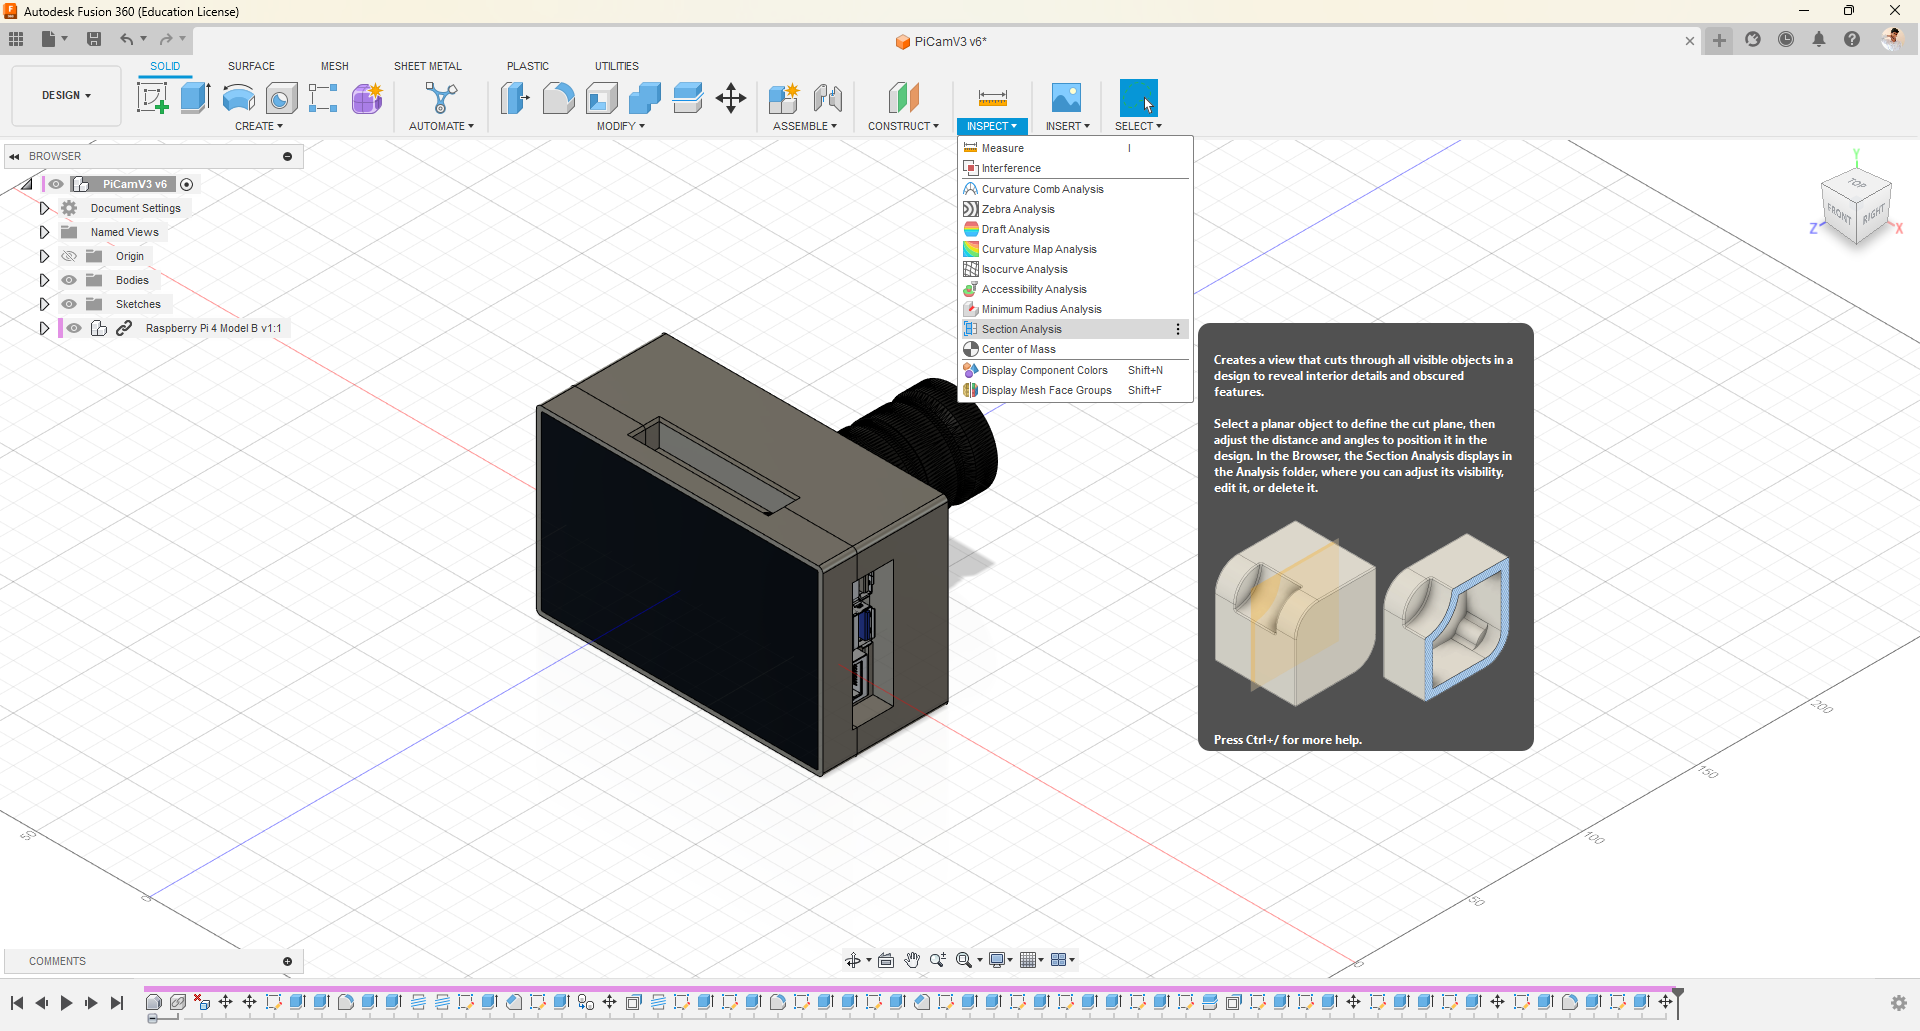Expand the Document Settings tree node
The width and height of the screenshot is (1920, 1031).
44,208
